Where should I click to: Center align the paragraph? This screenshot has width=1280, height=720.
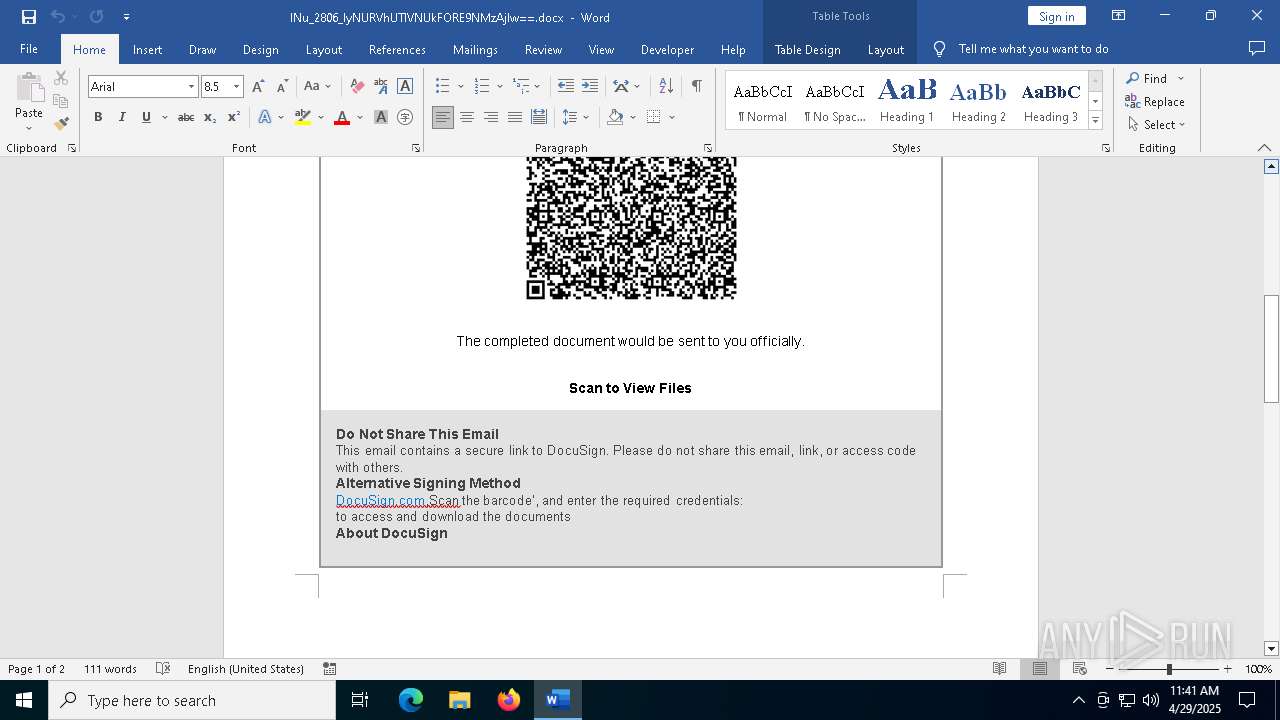[467, 118]
